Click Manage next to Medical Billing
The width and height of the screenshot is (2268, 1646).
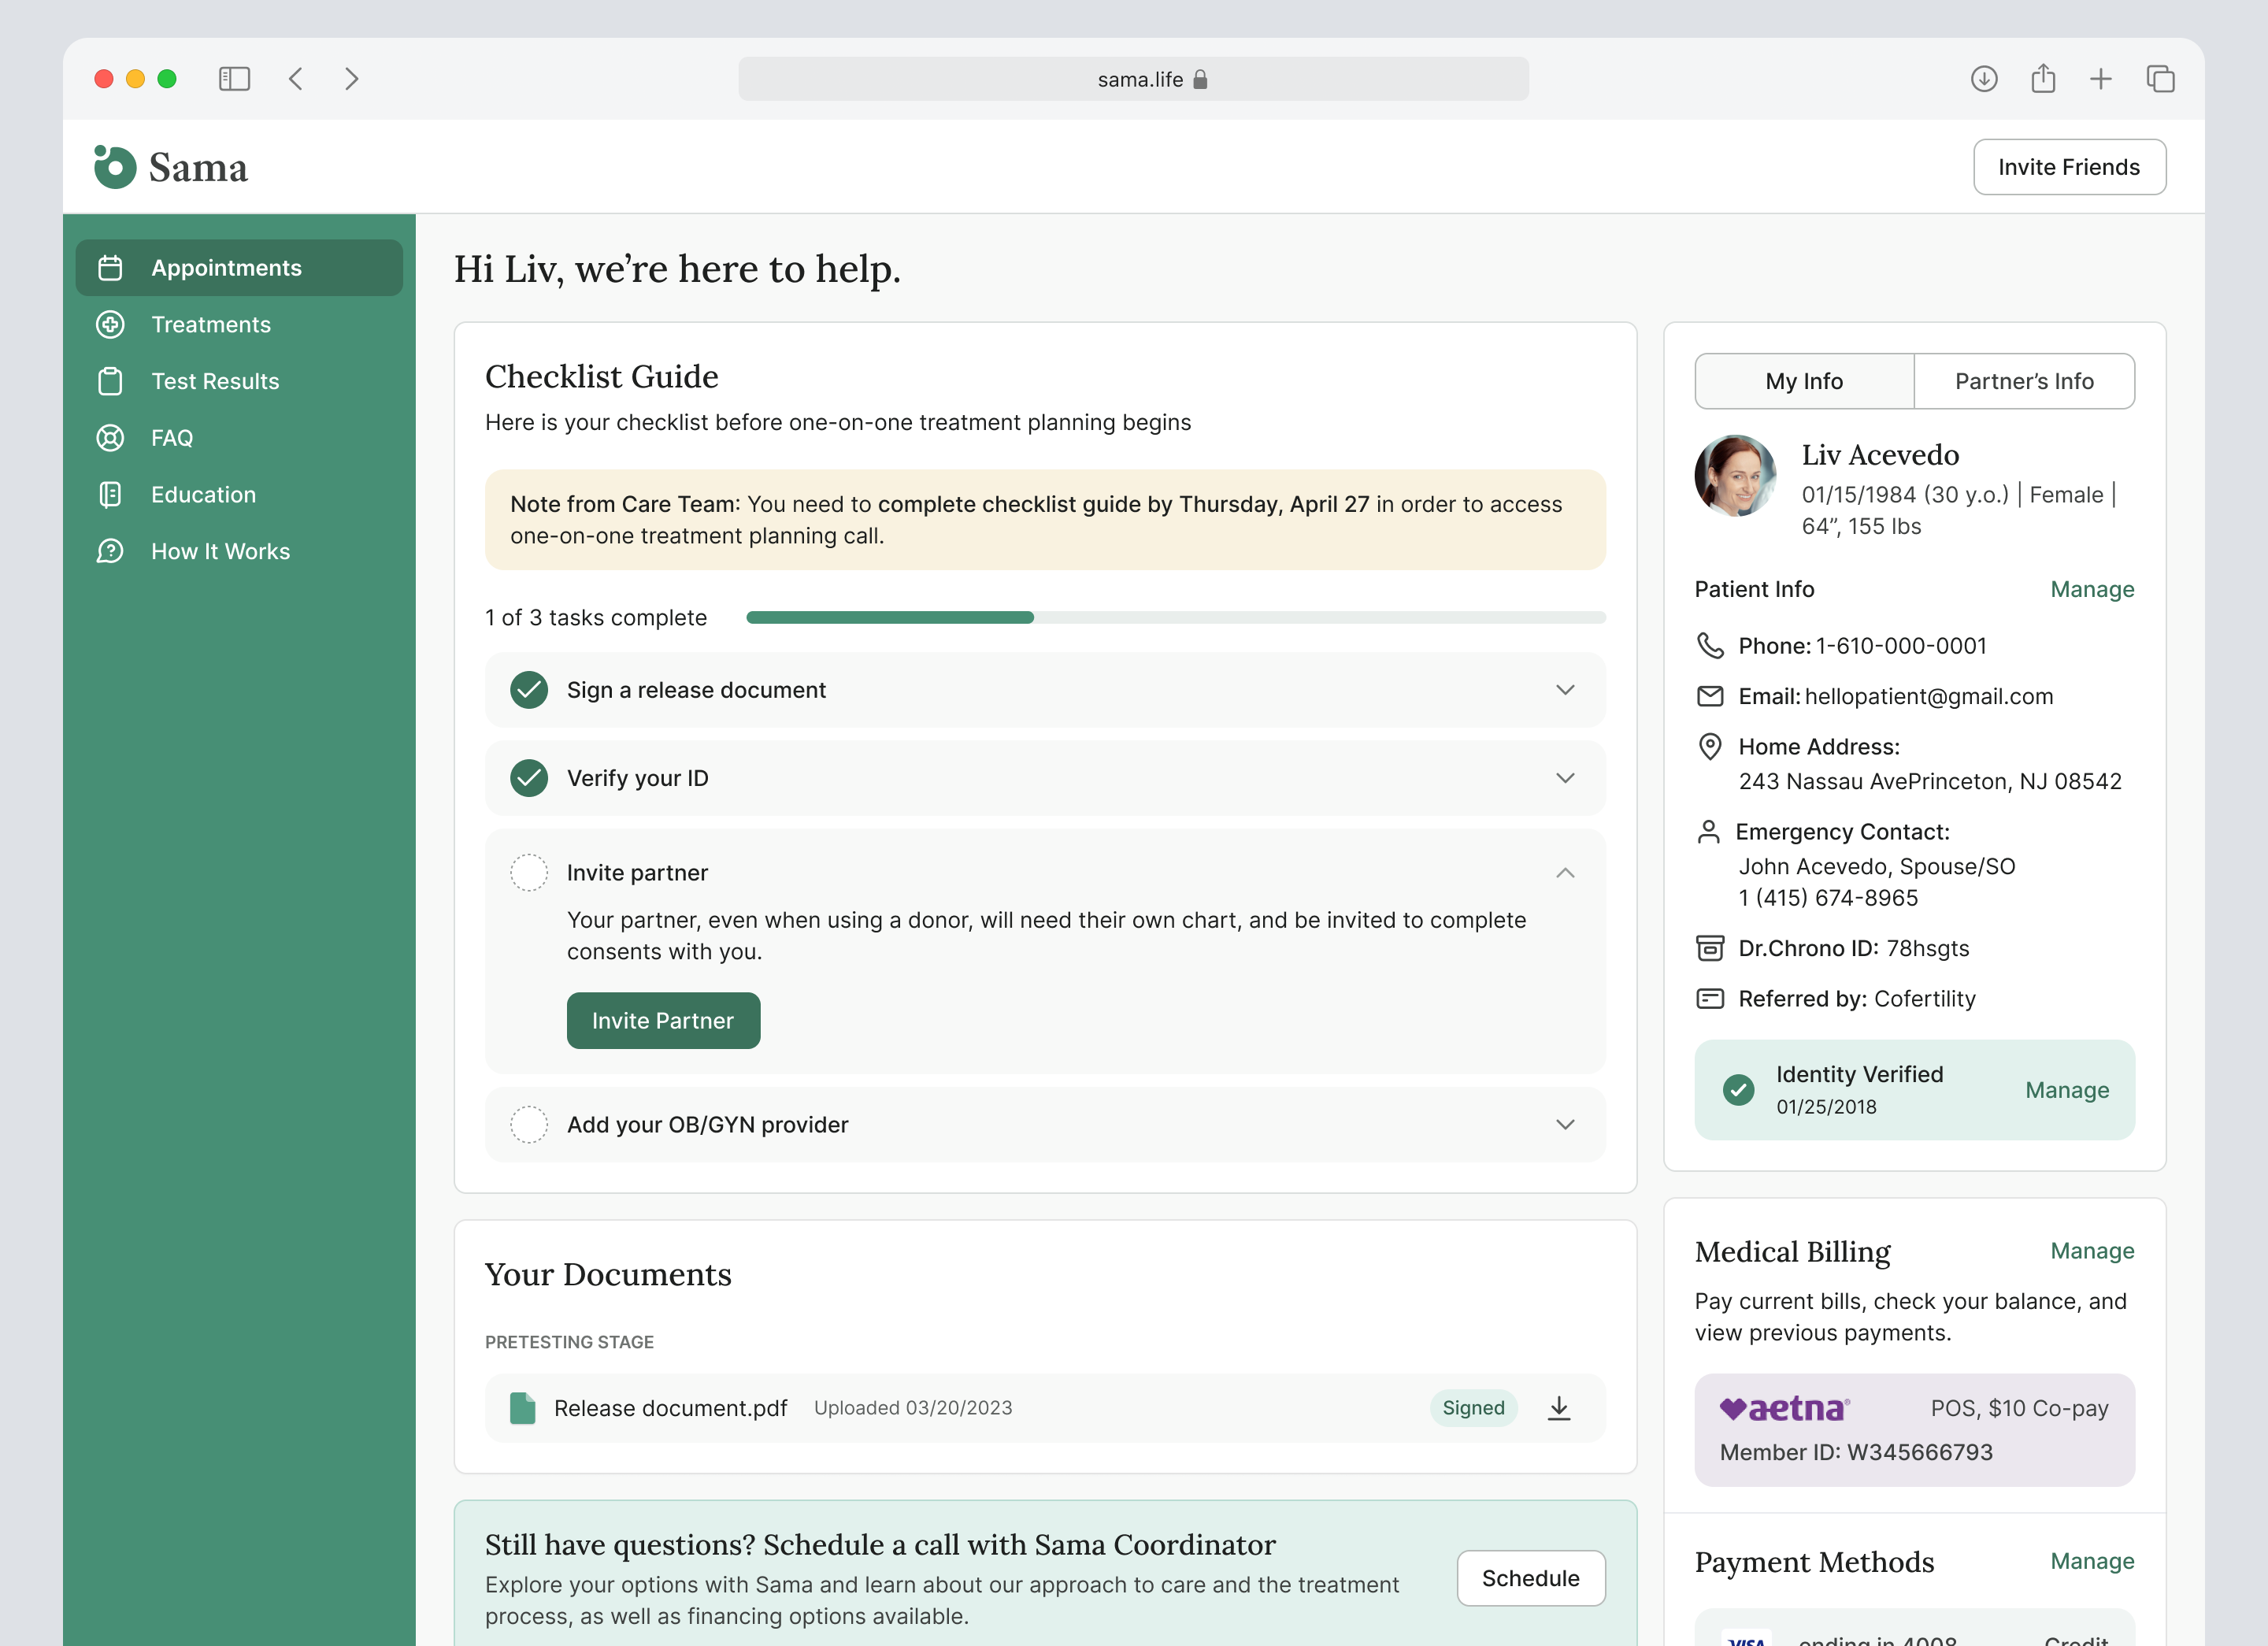pyautogui.click(x=2092, y=1251)
